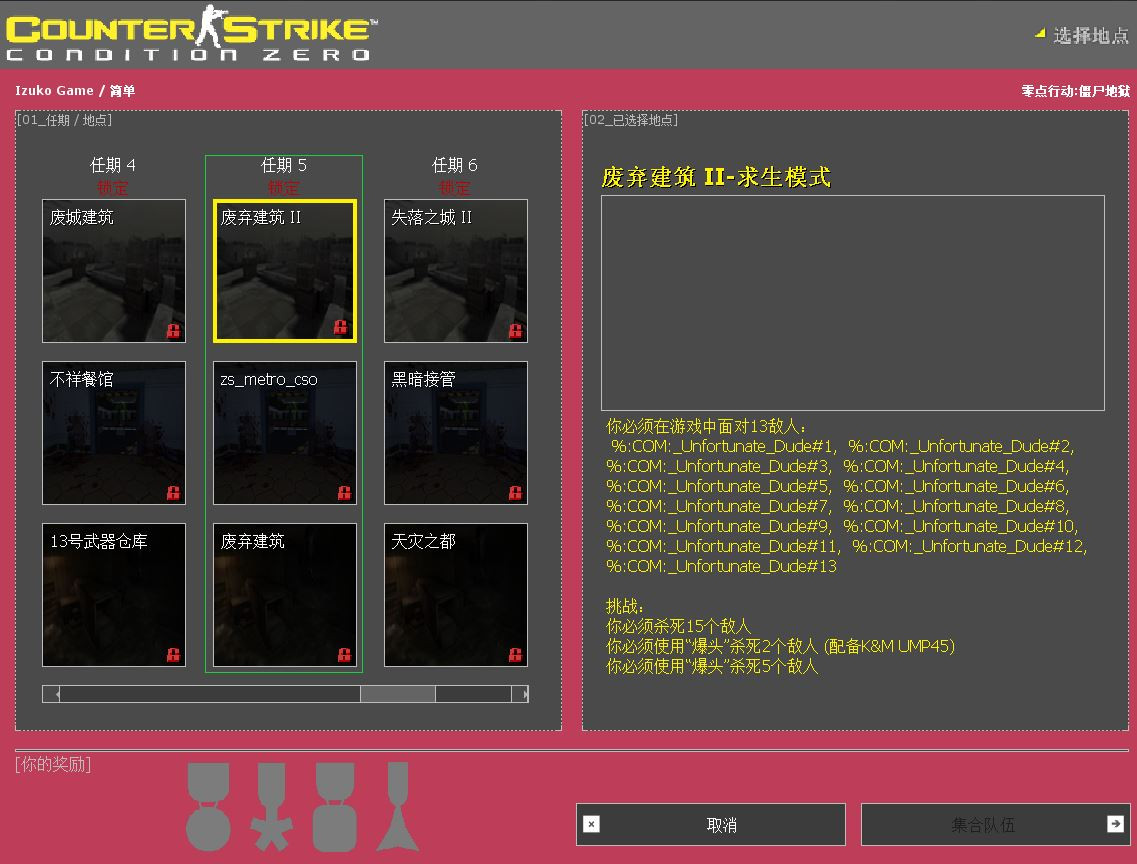Screen dimensions: 1137x864
Task: Select the 失落之城 II map thumbnail
Action: point(455,270)
